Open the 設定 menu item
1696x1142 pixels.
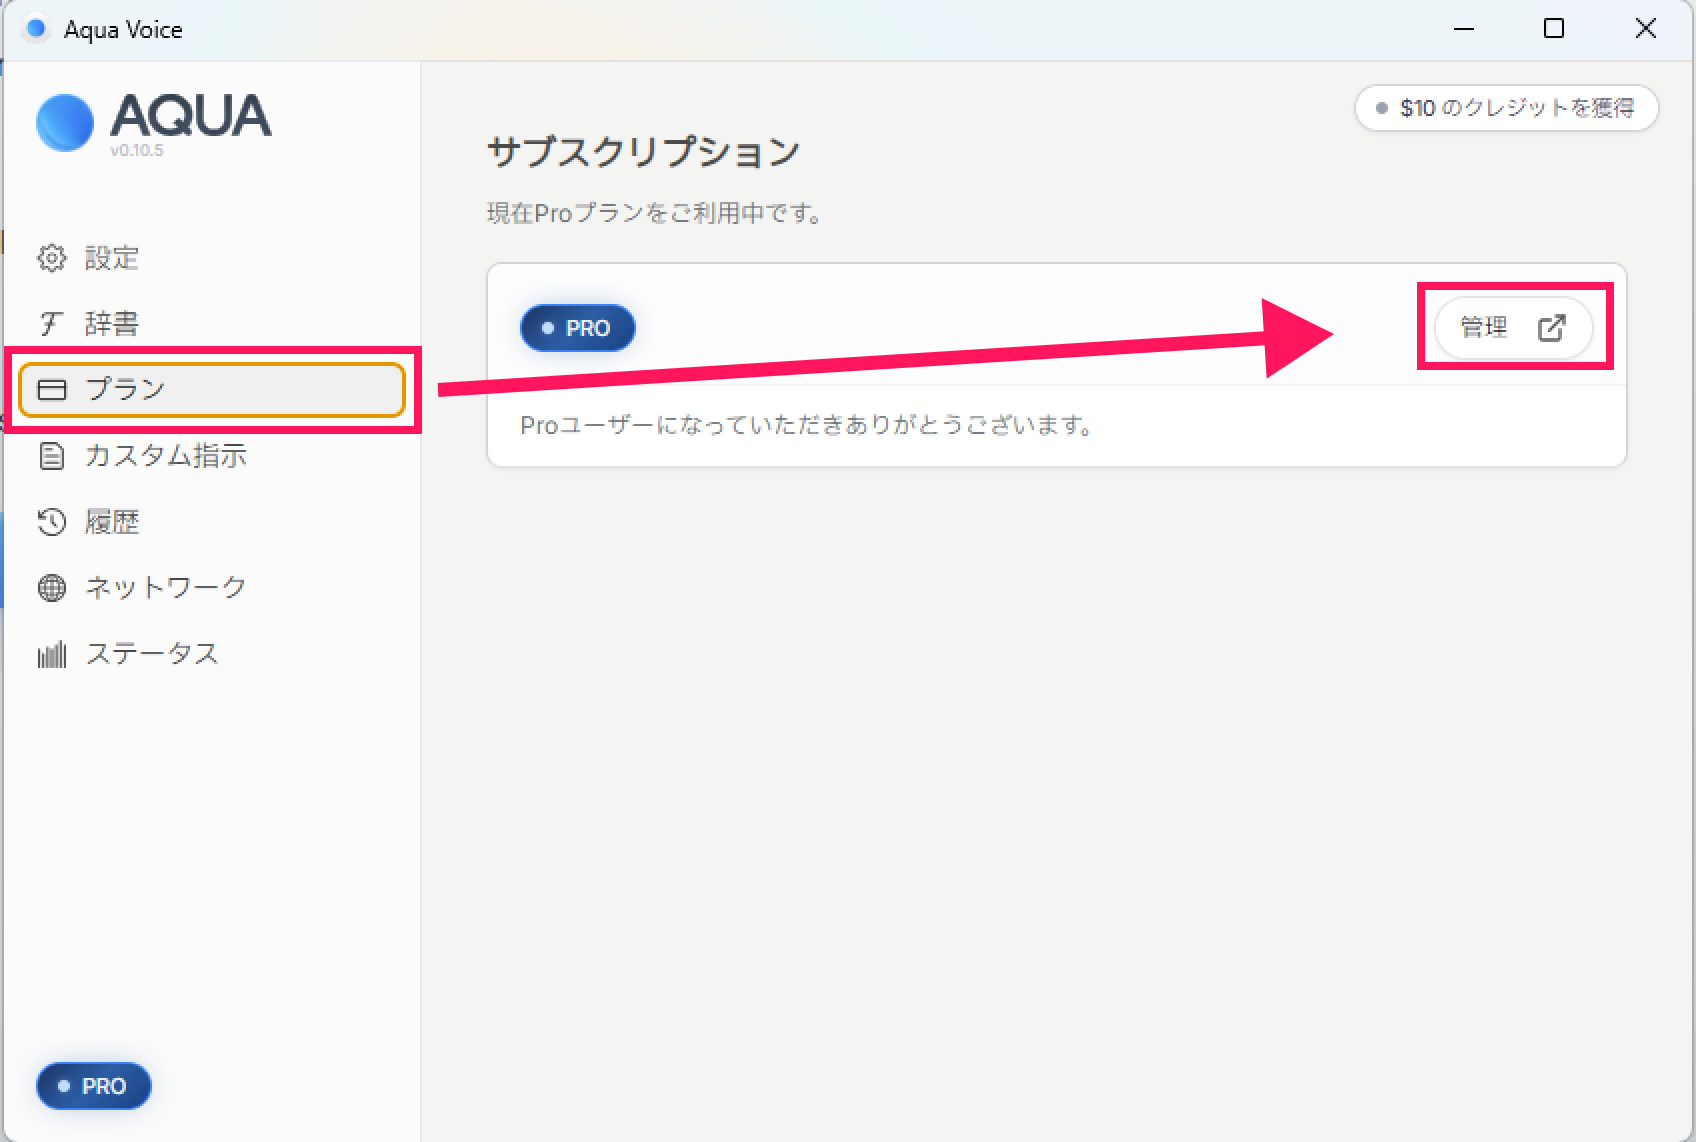click(x=111, y=258)
